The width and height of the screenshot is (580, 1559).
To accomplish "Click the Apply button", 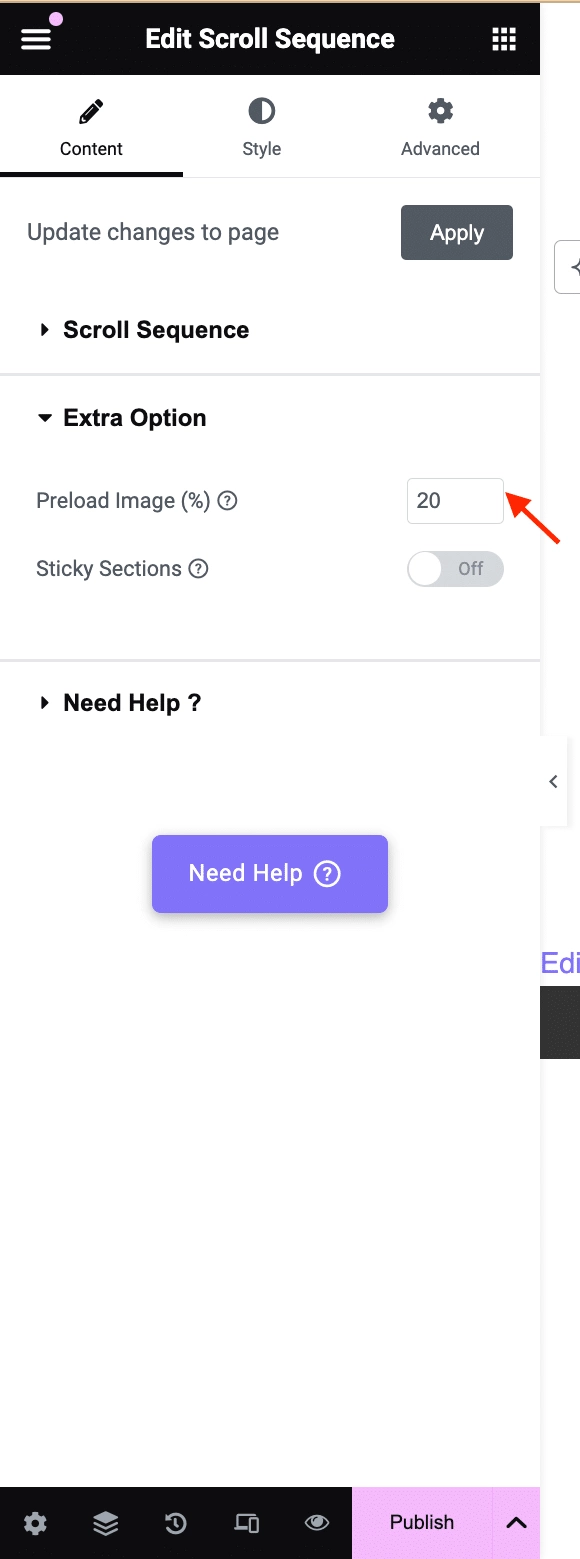I will [x=457, y=233].
